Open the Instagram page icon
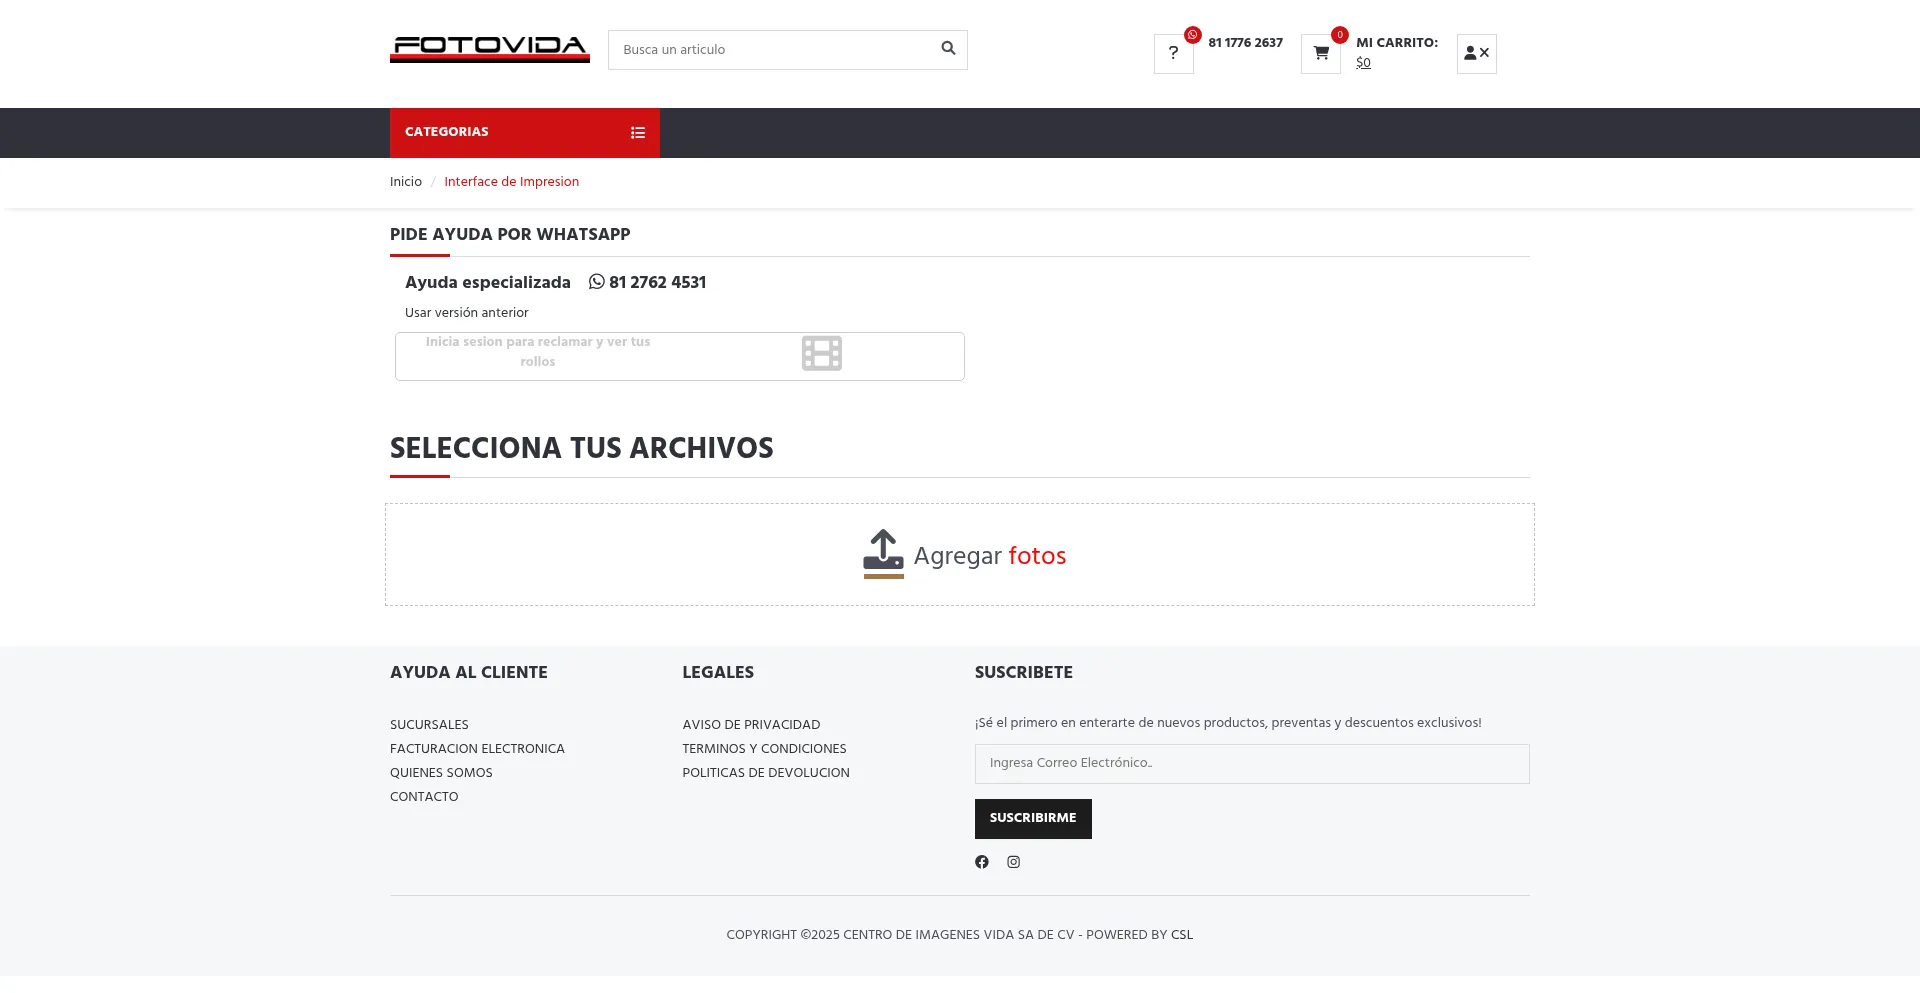This screenshot has height=993, width=1920. (x=1013, y=862)
